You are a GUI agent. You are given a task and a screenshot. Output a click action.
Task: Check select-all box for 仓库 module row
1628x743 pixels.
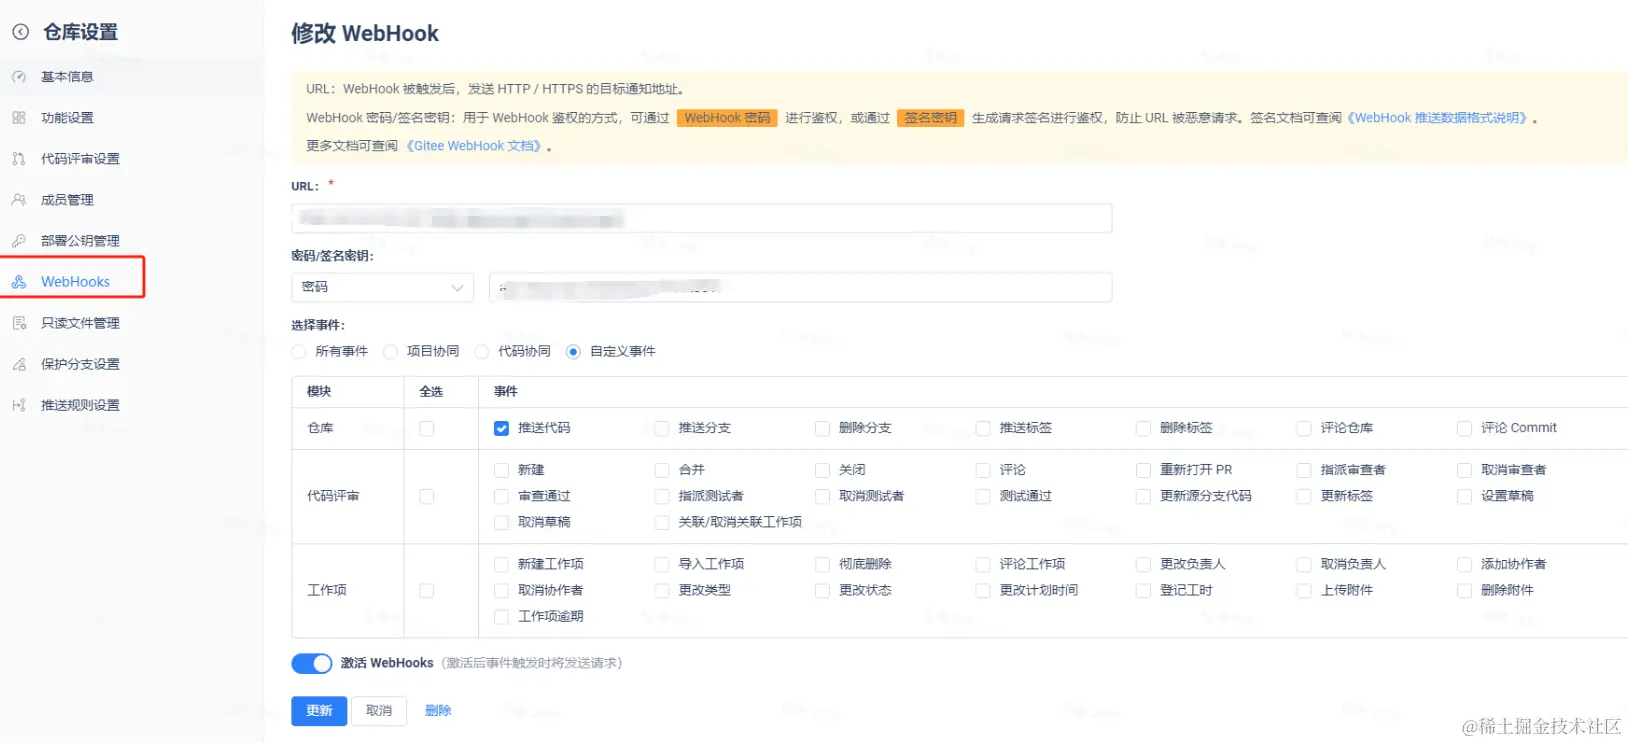pos(427,428)
